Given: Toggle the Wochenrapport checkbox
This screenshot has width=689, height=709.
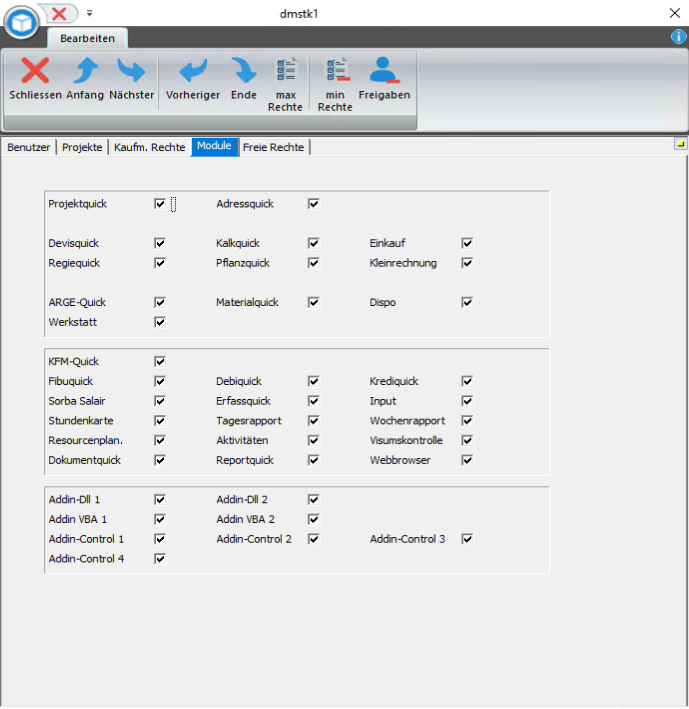Looking at the screenshot, I should [x=467, y=421].
